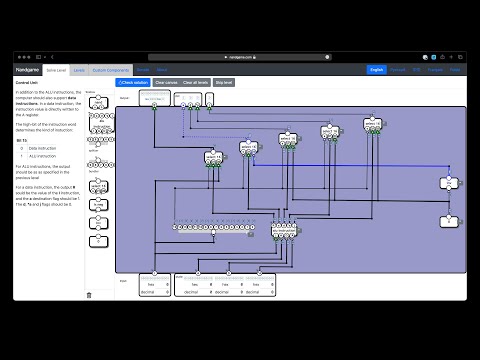Select the Russian language option
Viewport: 480px width, 360px height.
[397, 70]
